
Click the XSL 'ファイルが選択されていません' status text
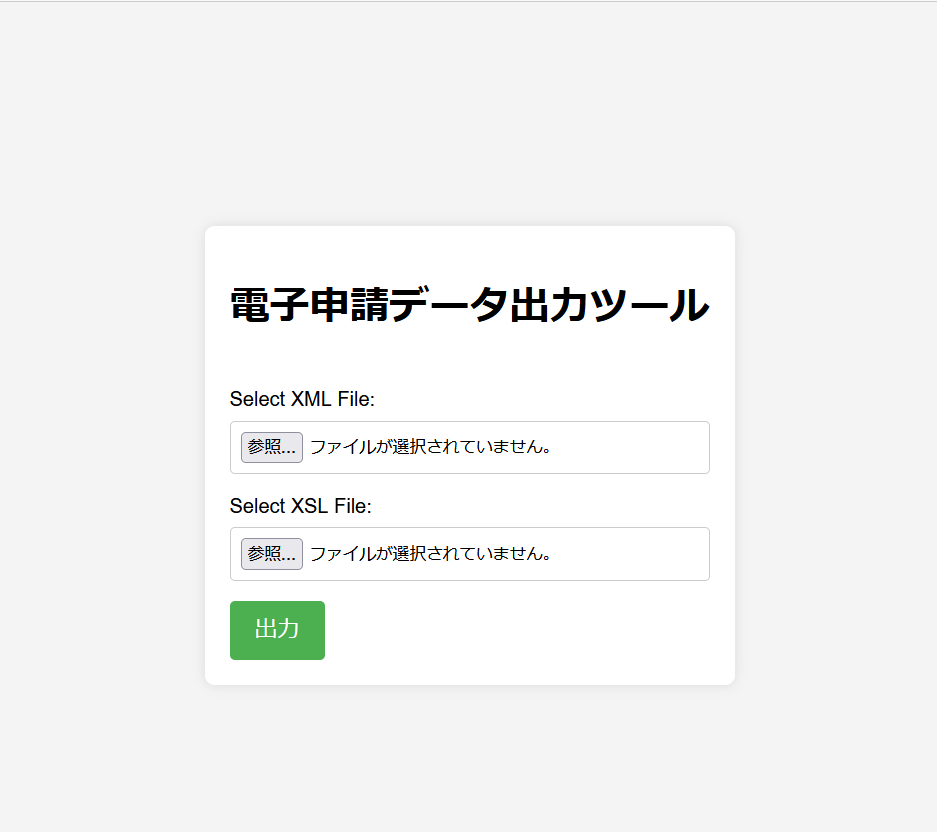click(430, 554)
